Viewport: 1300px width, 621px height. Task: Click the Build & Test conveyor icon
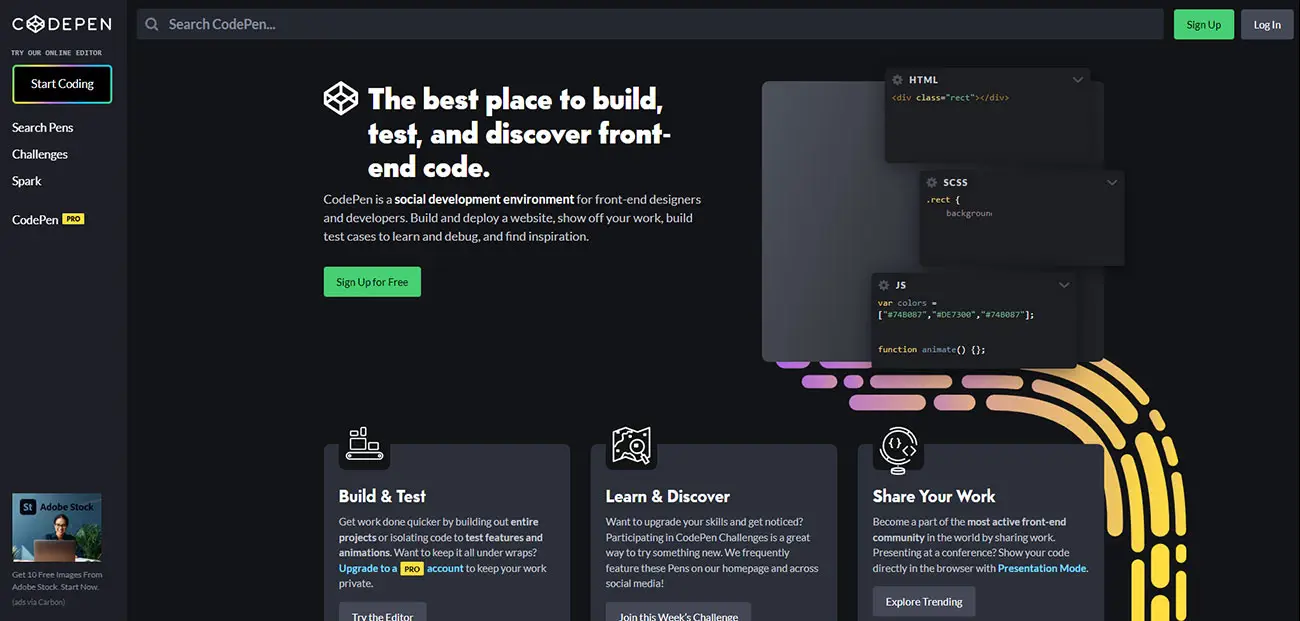(364, 444)
